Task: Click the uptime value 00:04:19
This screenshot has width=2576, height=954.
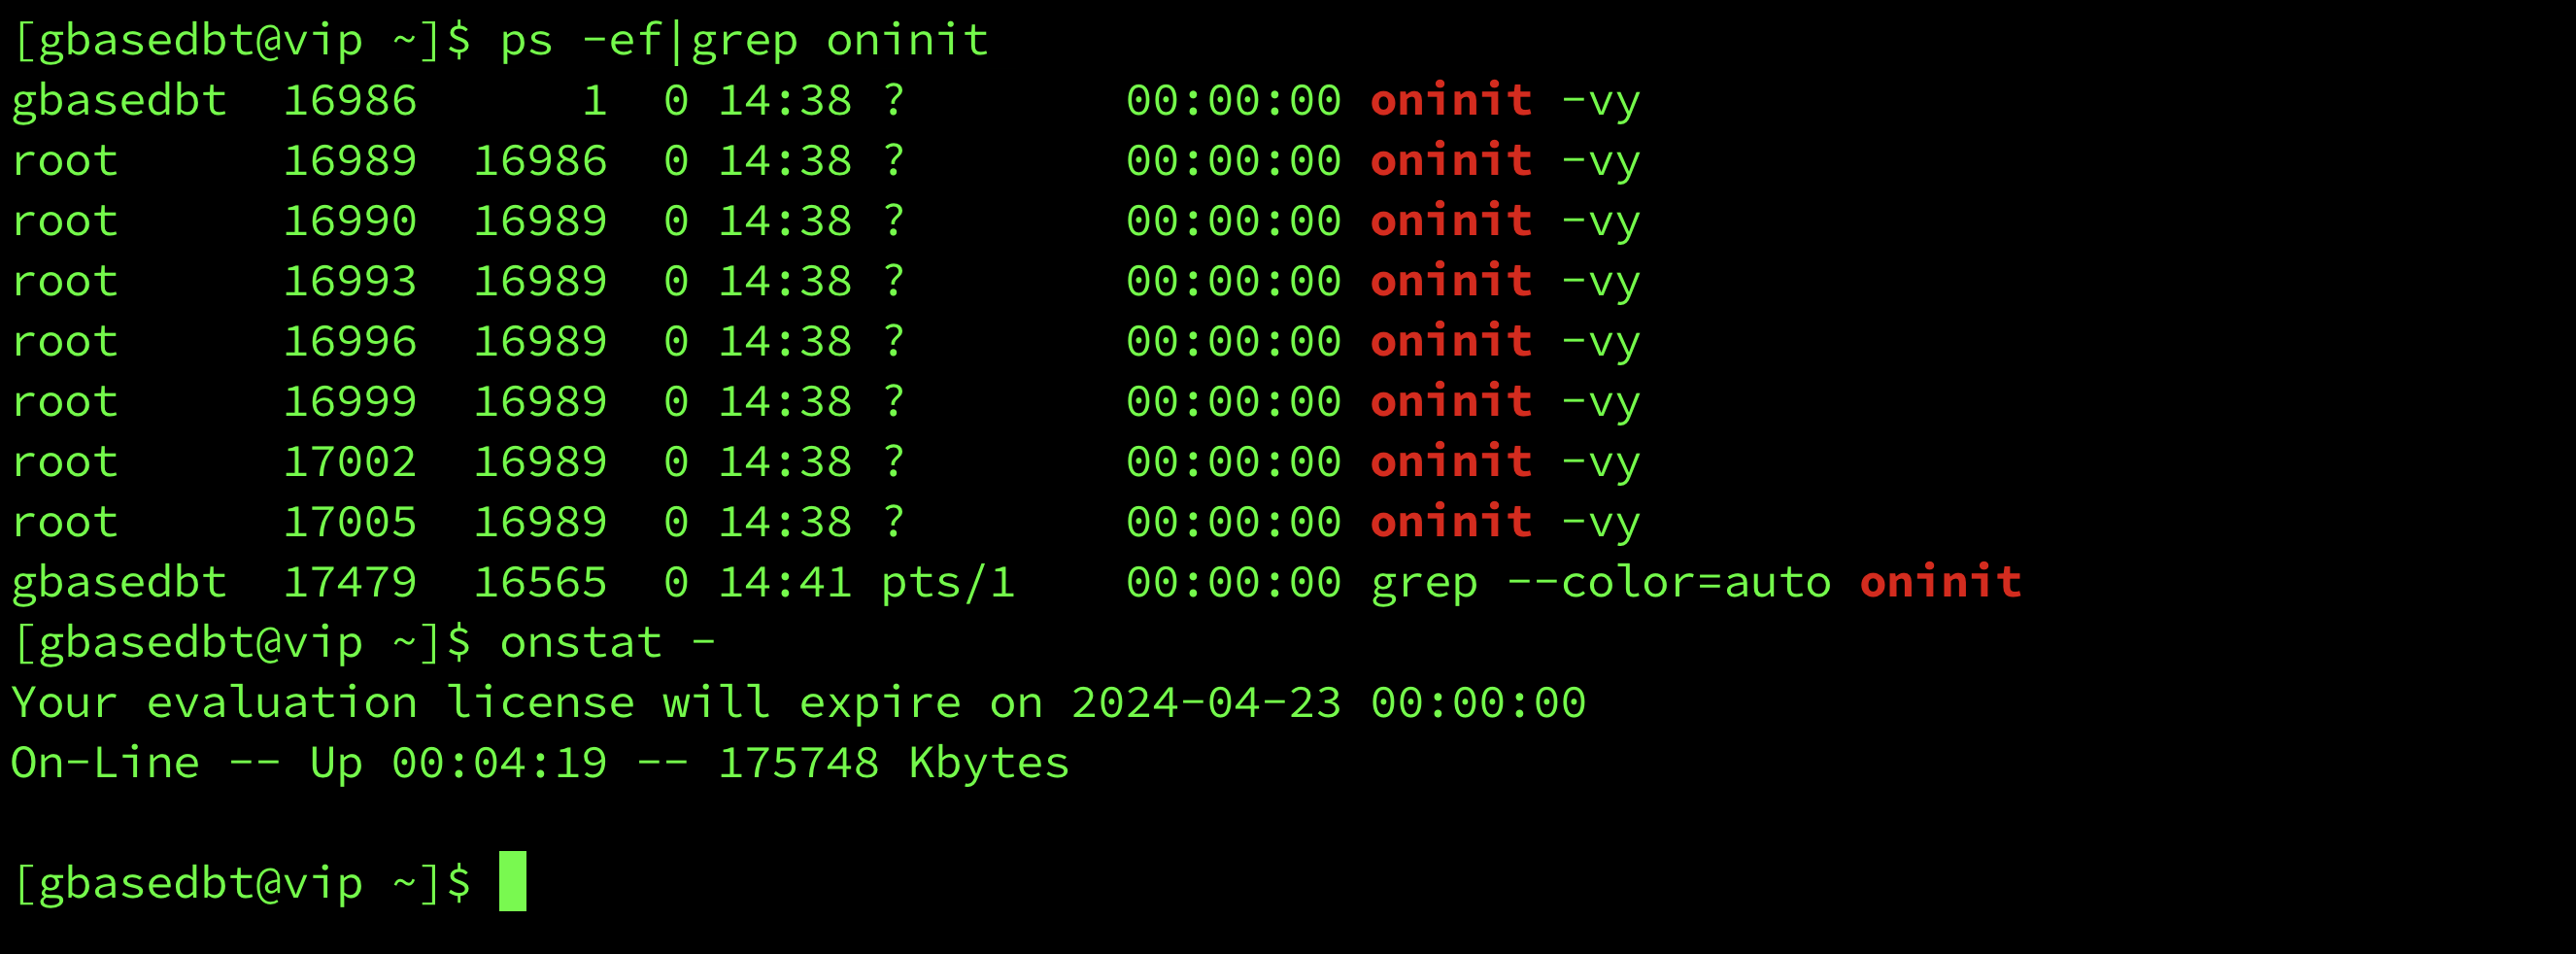Action: point(499,763)
